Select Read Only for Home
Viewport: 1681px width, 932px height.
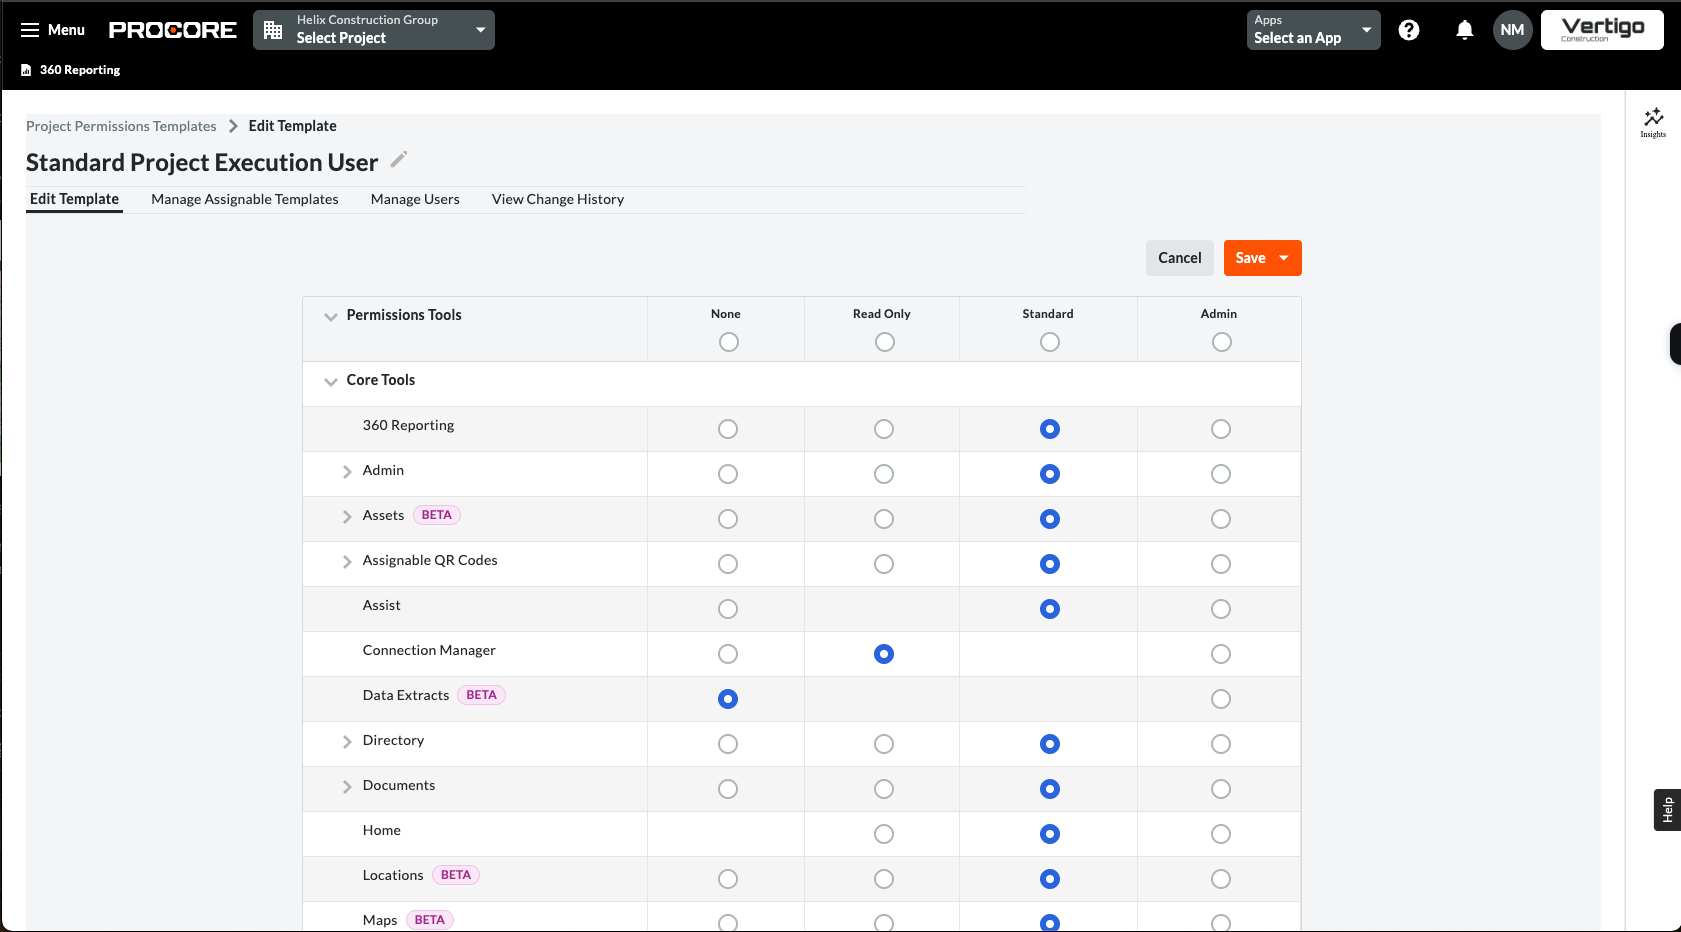click(884, 834)
